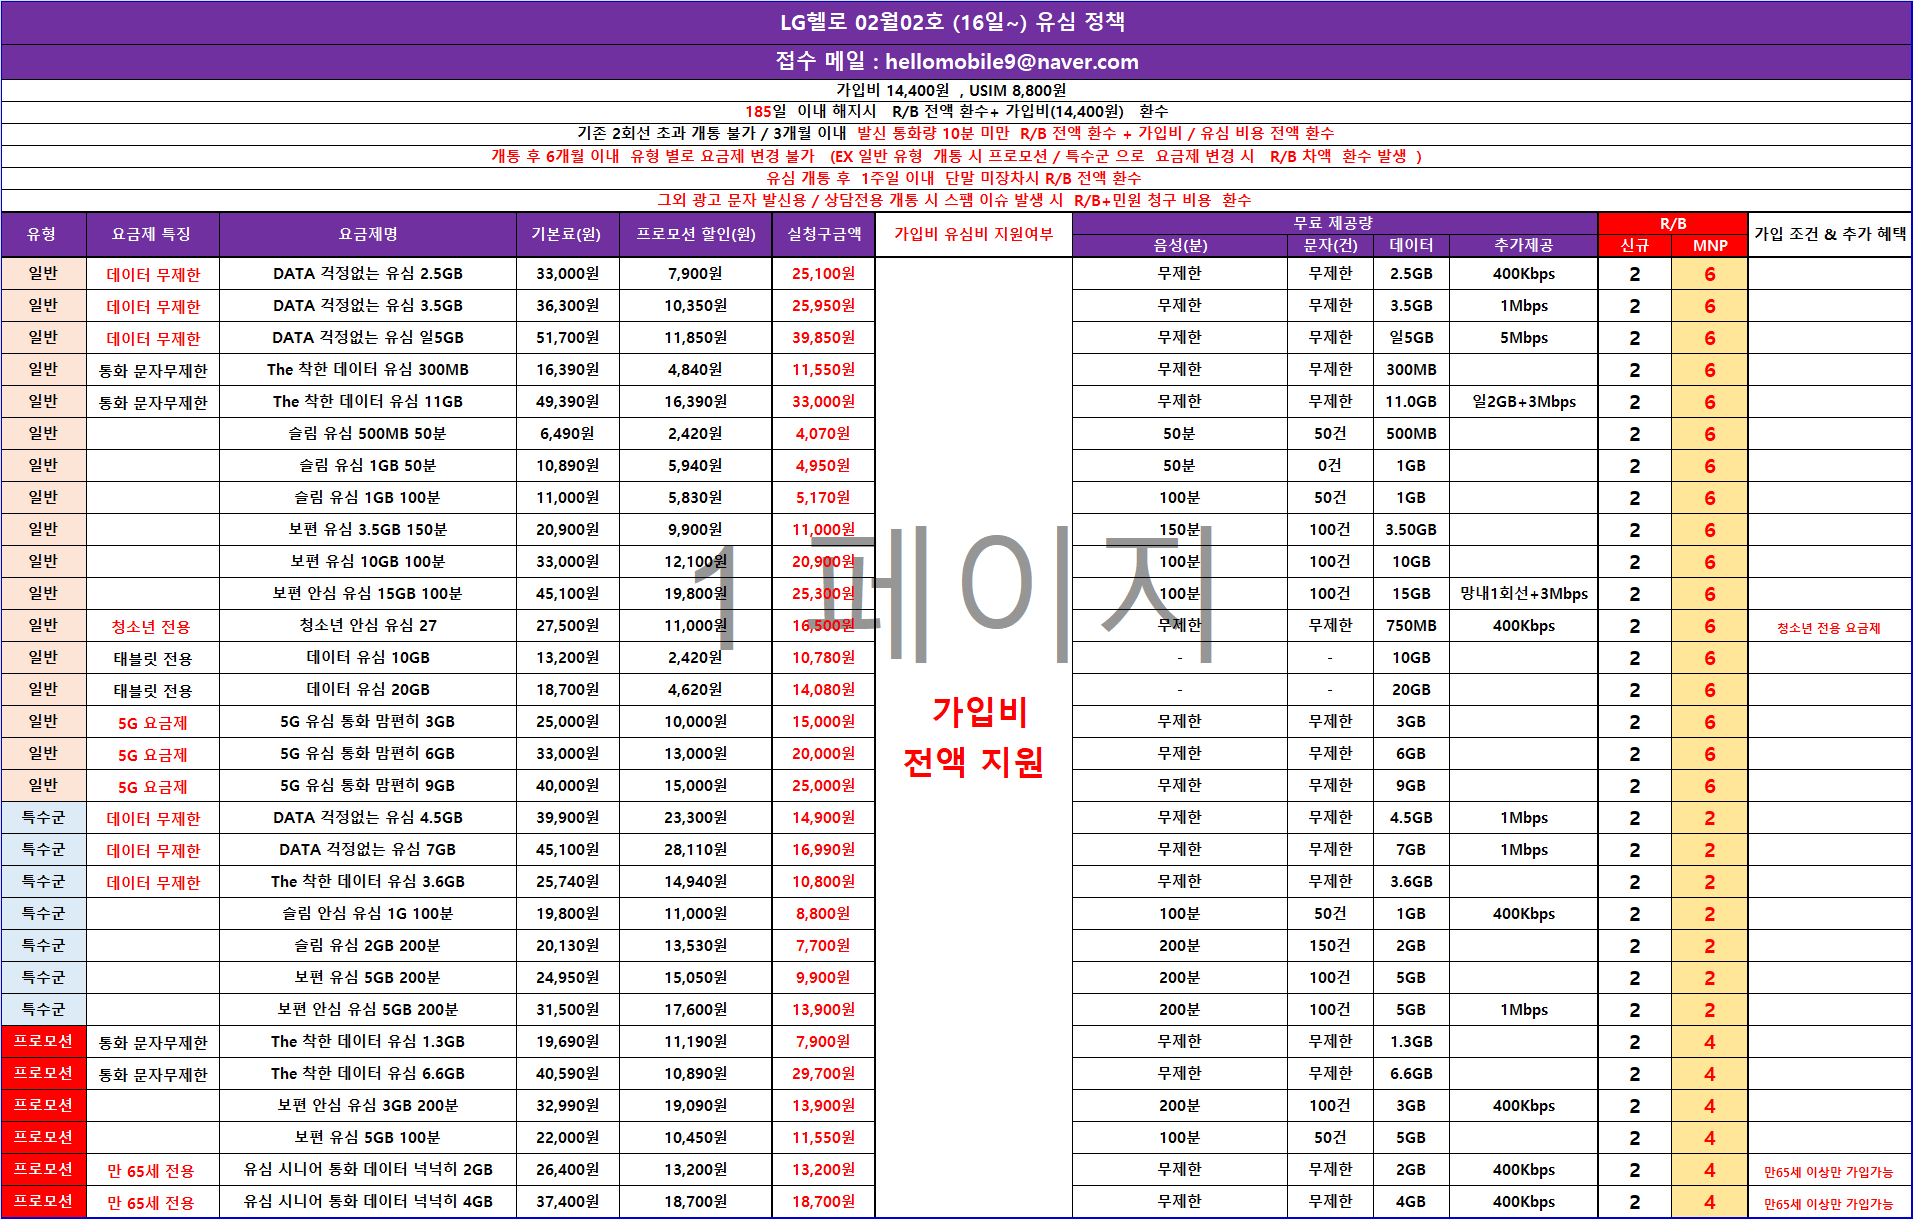This screenshot has height=1219, width=1913.
Task: Click the '신규' sub-header
Action: (1634, 245)
